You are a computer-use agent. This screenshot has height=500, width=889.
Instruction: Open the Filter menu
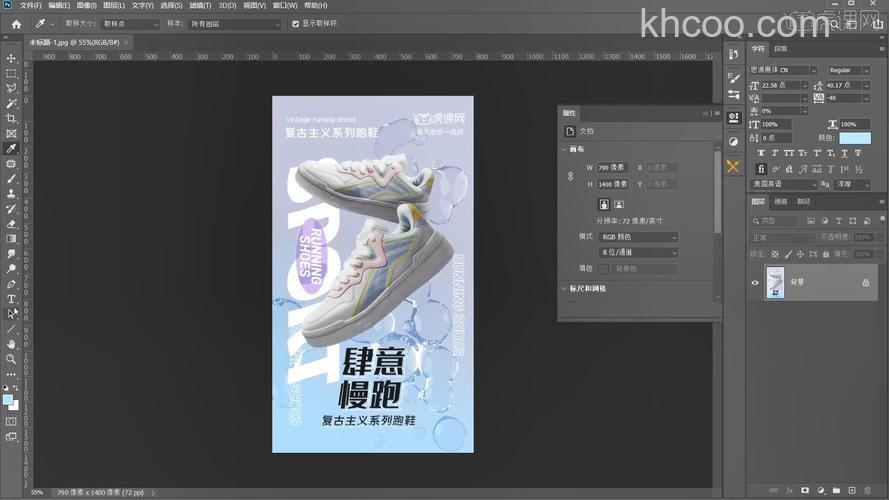(x=200, y=5)
